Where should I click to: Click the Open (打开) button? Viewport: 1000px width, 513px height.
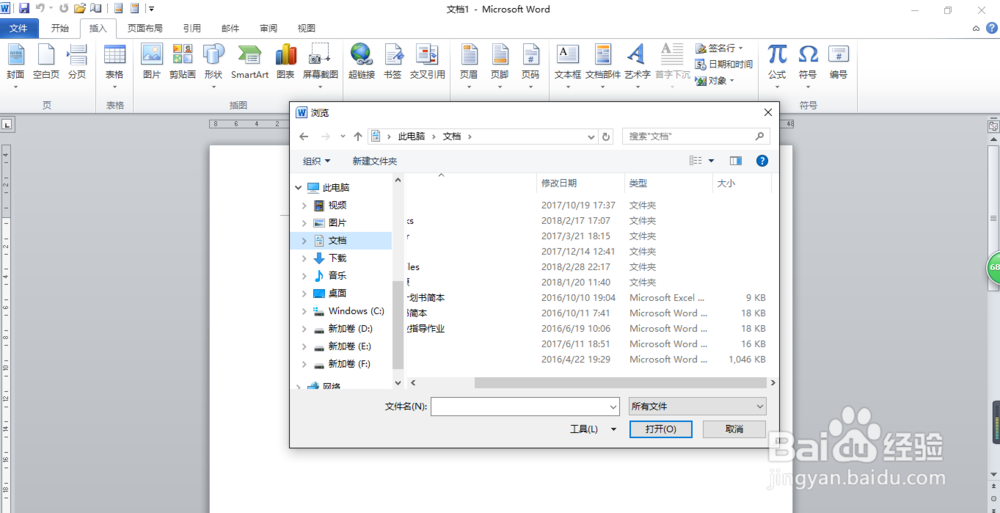pyautogui.click(x=661, y=429)
